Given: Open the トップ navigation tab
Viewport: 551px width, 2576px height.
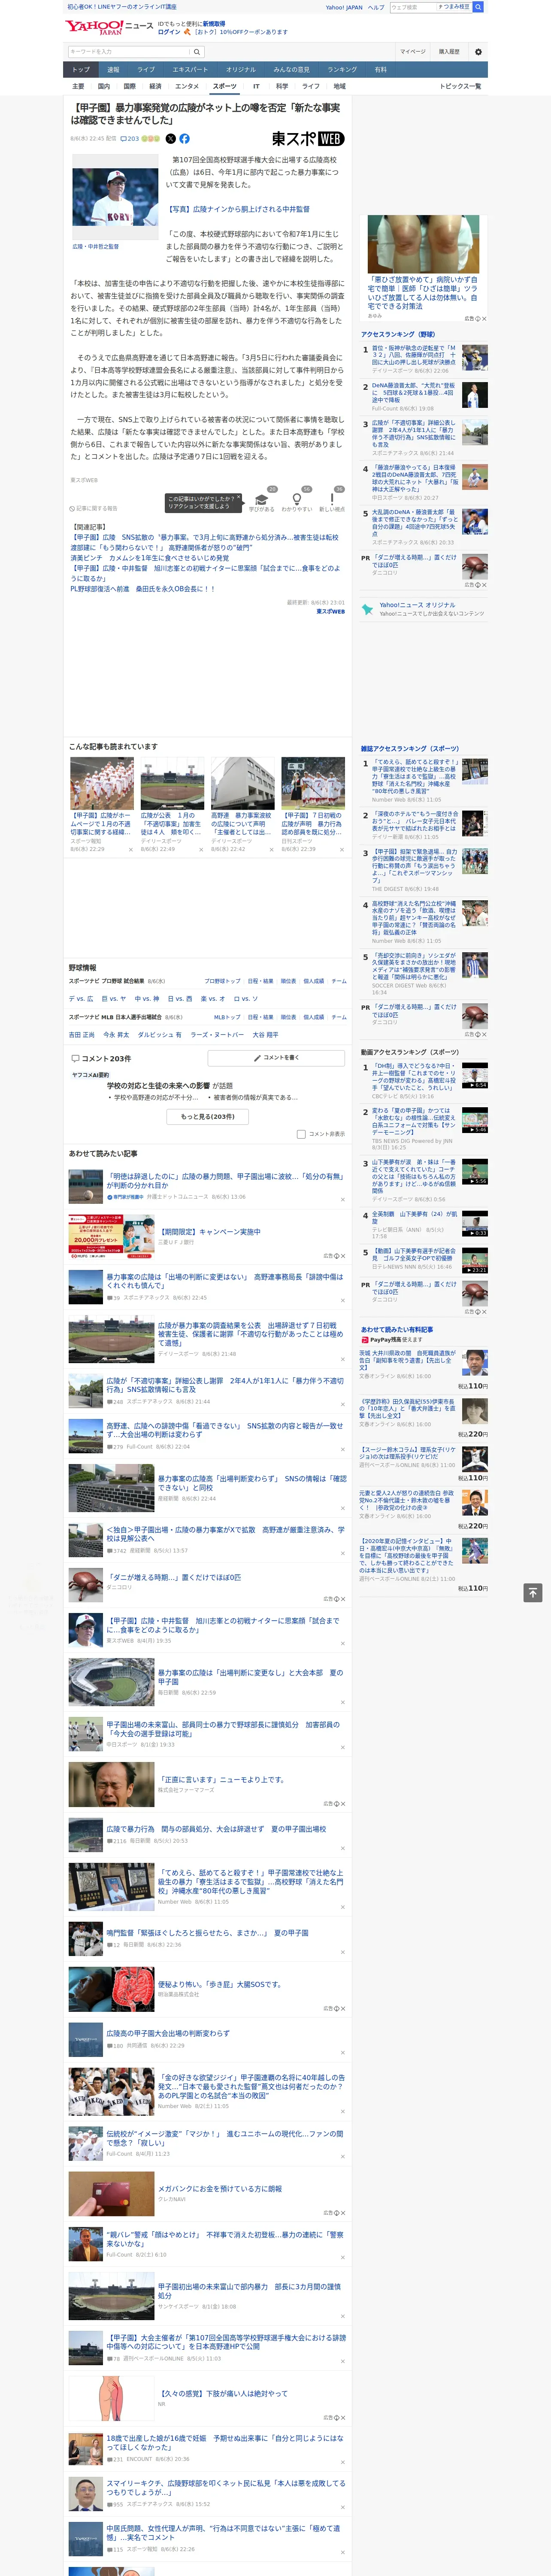Looking at the screenshot, I should (x=81, y=70).
